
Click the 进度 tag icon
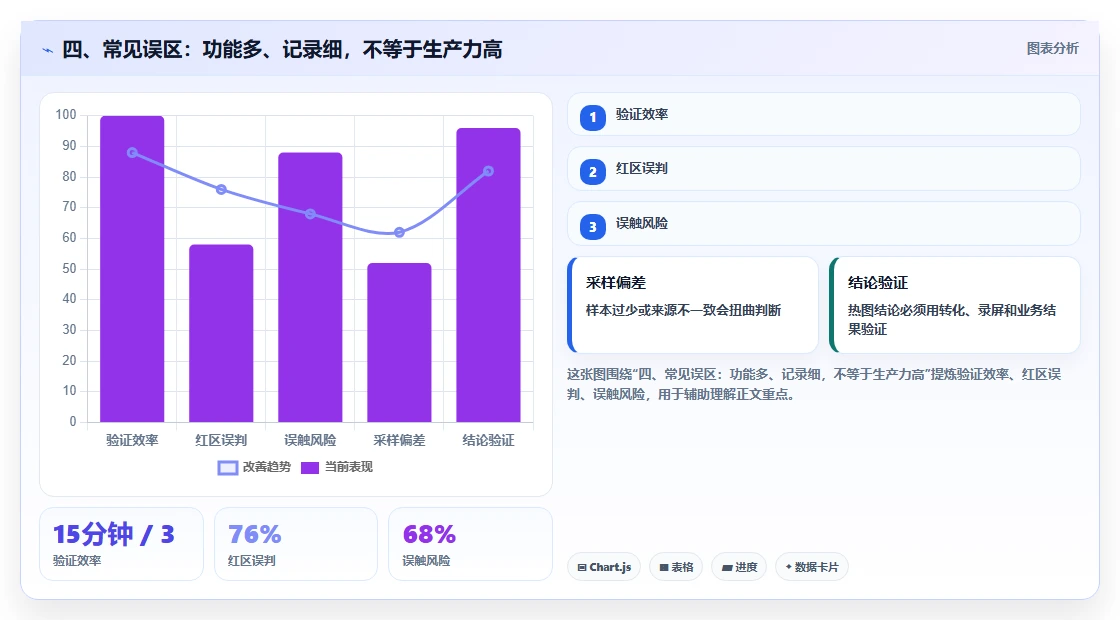click(x=726, y=567)
